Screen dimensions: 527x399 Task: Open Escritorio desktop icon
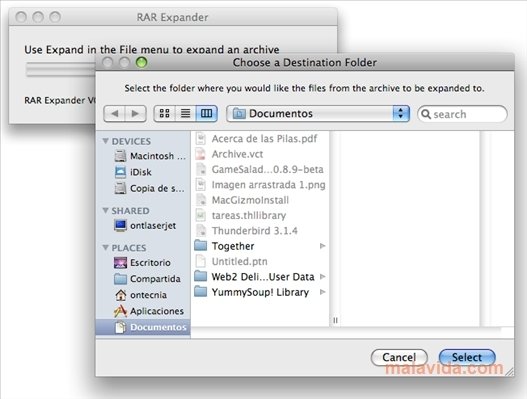(x=120, y=263)
